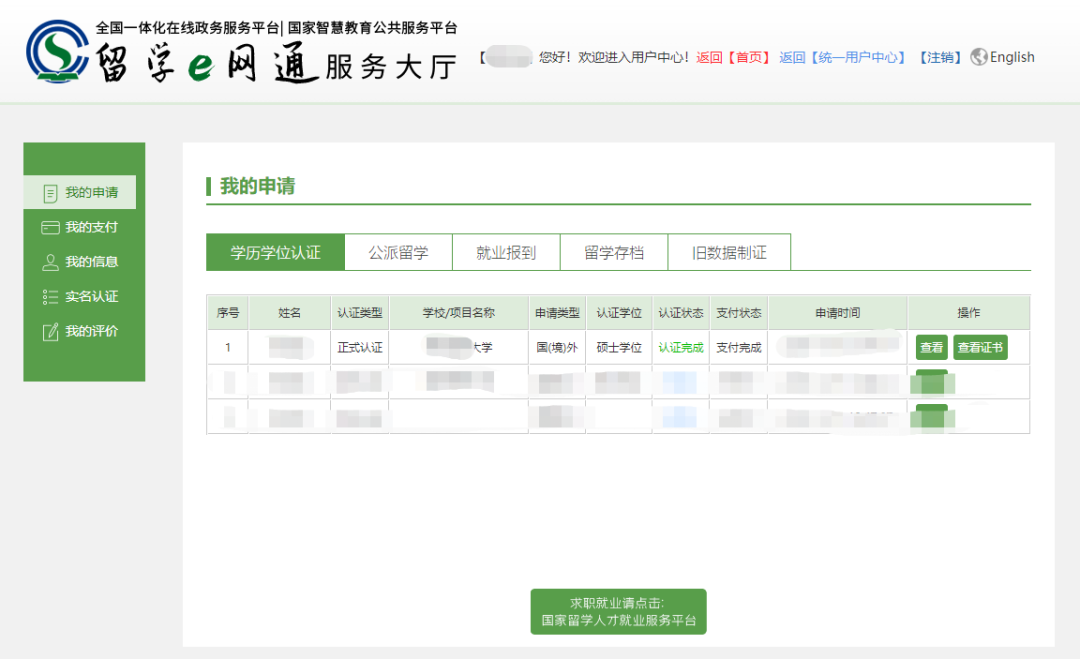
Task: Click the person icon beside 我的信息
Action: (50, 262)
